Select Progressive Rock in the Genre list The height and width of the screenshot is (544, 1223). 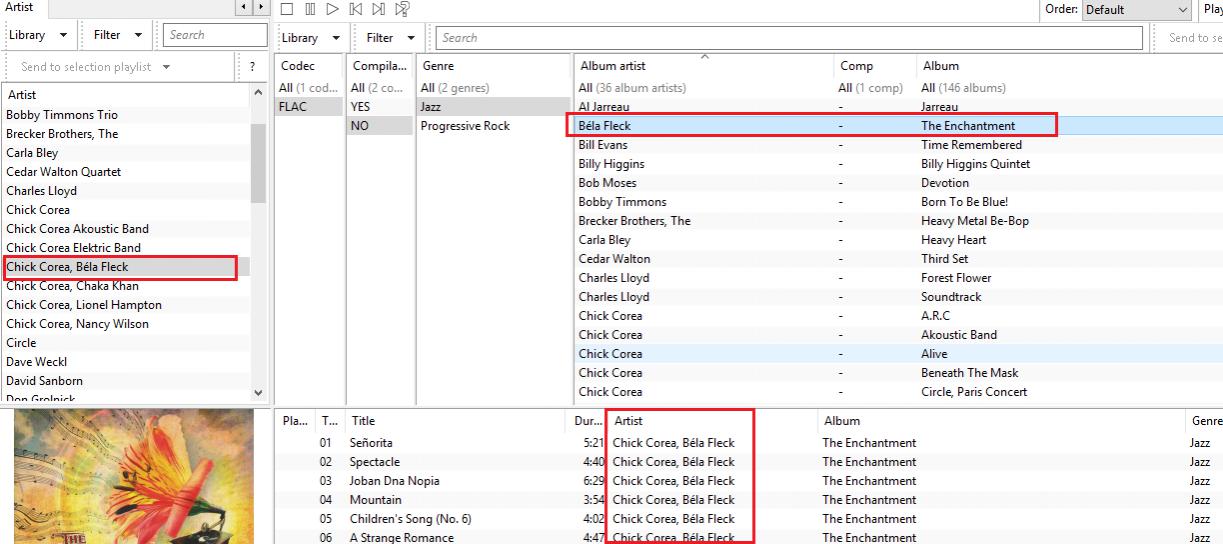(x=465, y=126)
